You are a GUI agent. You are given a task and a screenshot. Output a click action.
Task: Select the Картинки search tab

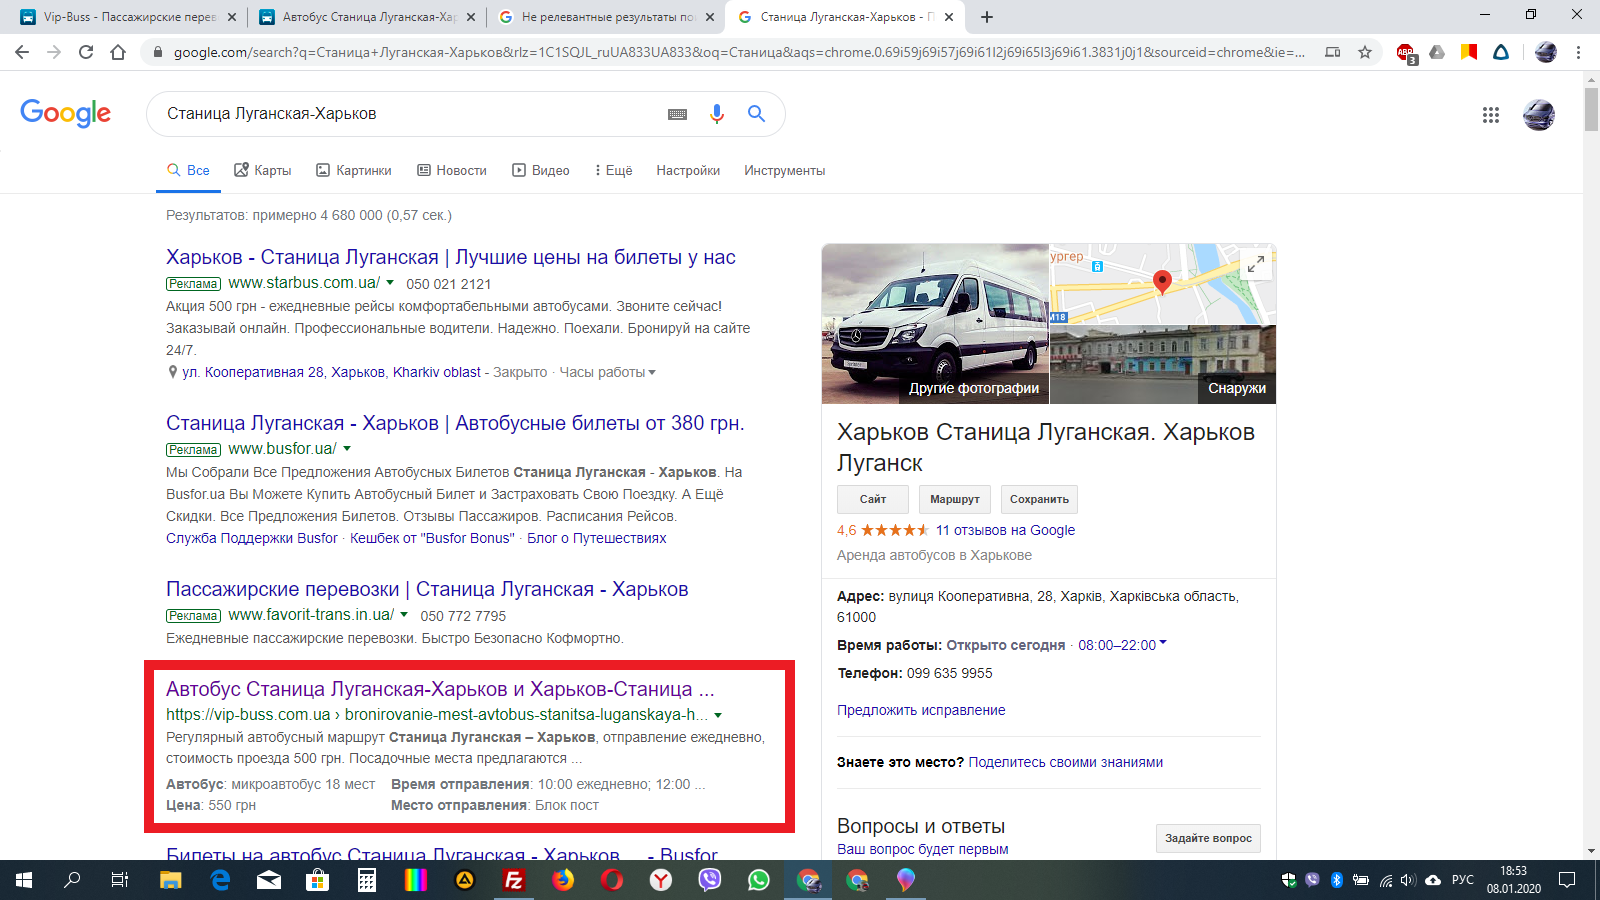(354, 170)
